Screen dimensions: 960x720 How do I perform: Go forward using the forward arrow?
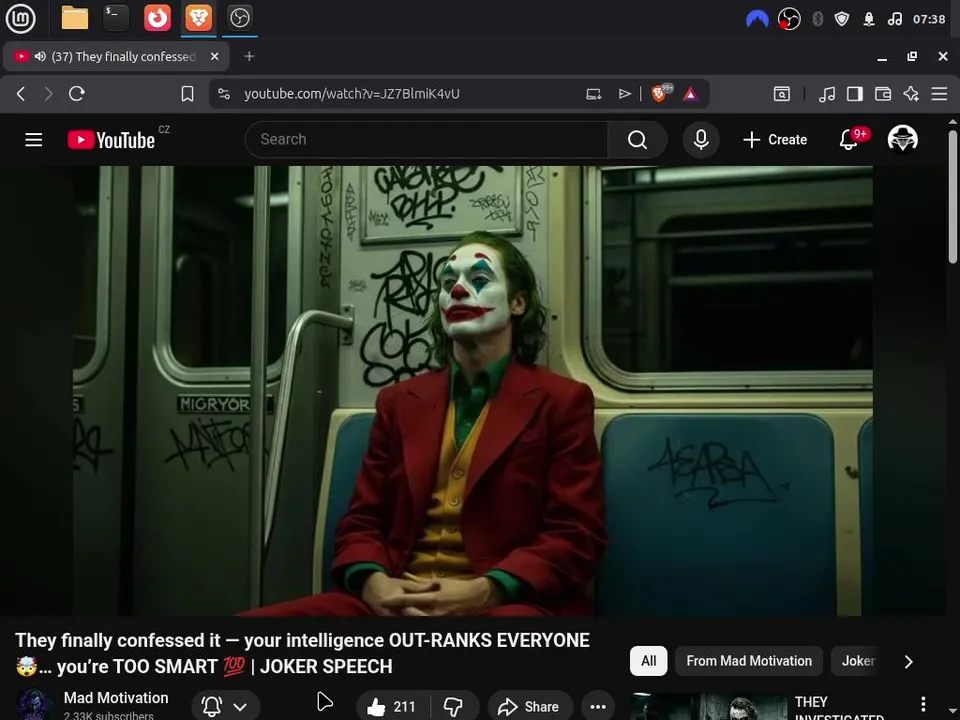pos(48,94)
